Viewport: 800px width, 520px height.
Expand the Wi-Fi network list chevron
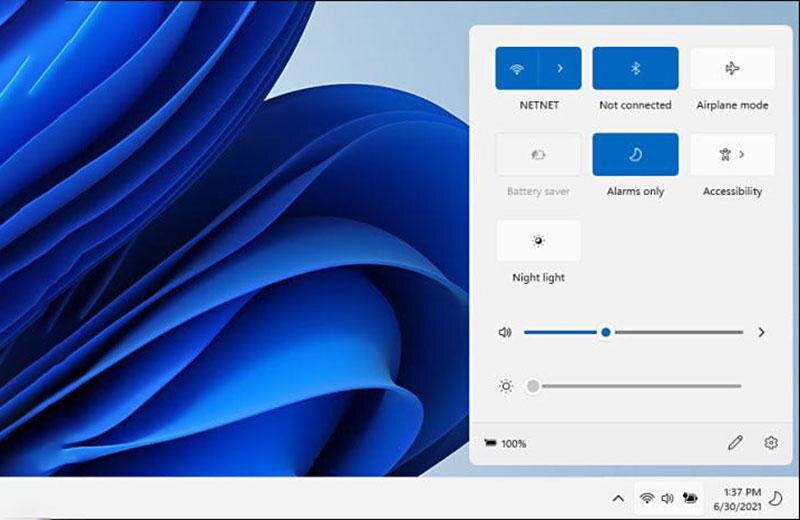click(560, 68)
